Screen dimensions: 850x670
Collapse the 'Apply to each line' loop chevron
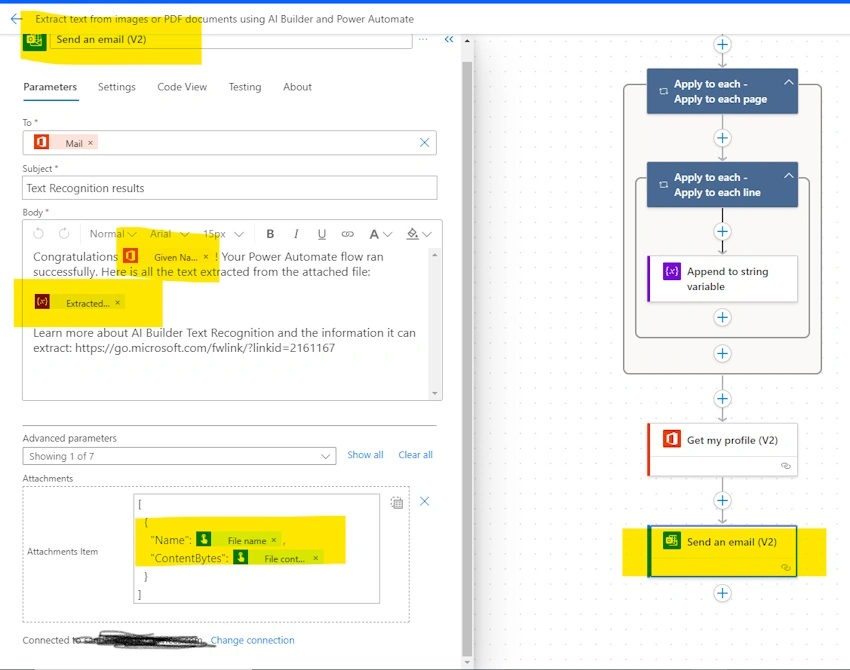coord(789,176)
